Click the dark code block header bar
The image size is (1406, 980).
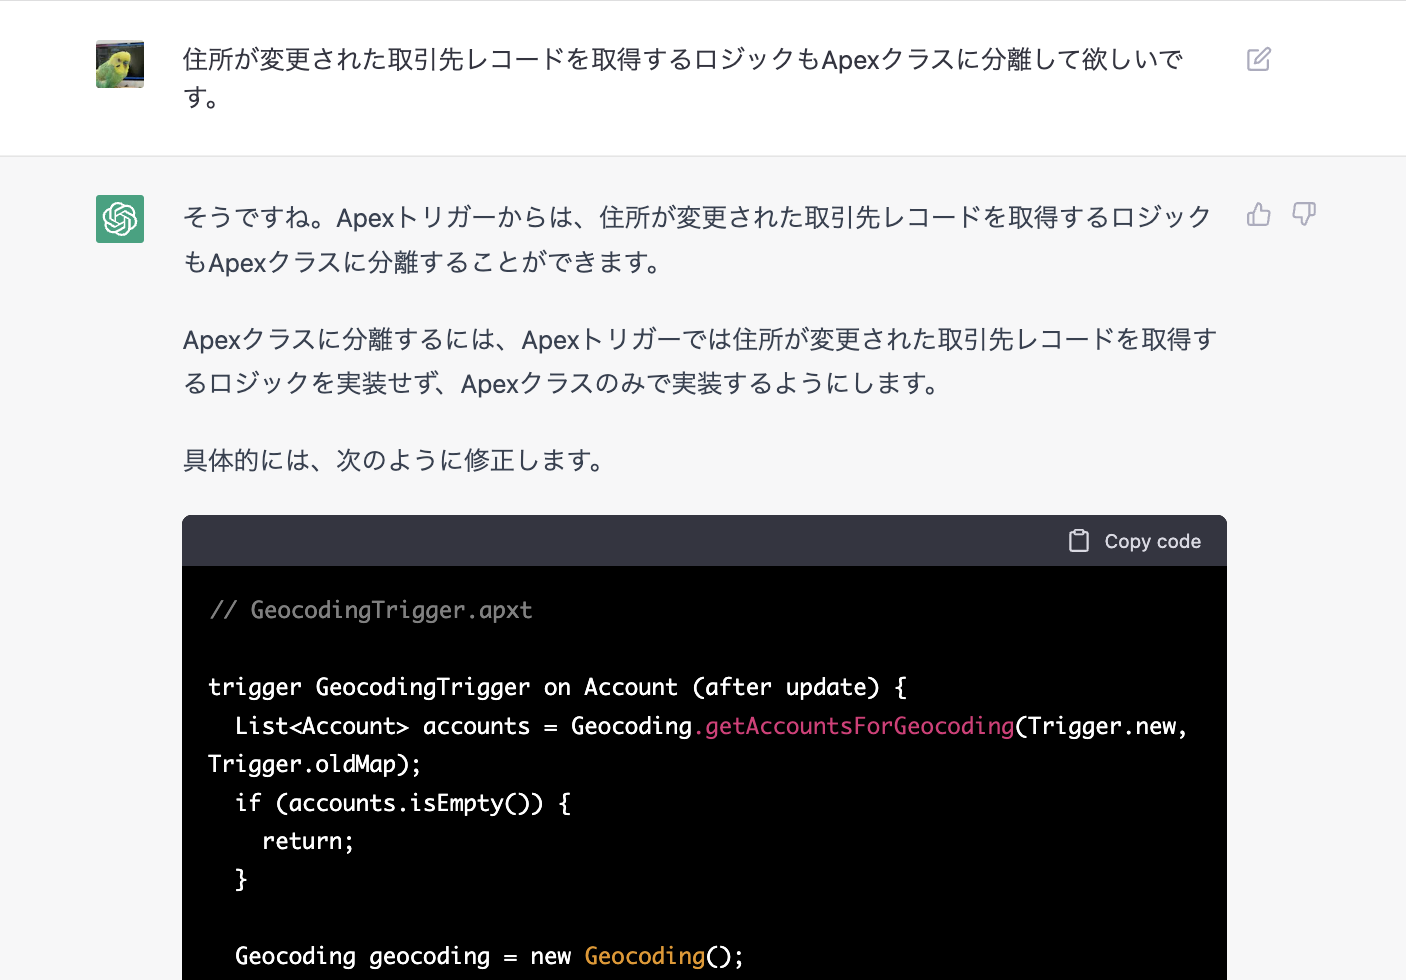click(704, 541)
